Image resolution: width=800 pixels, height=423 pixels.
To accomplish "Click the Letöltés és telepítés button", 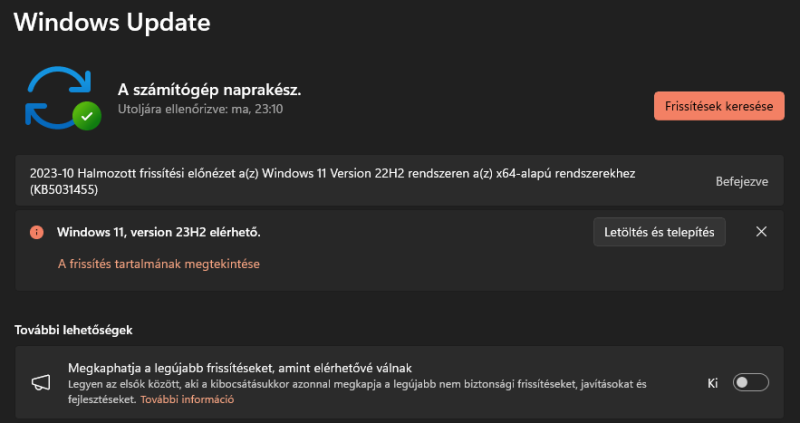I will 659,232.
